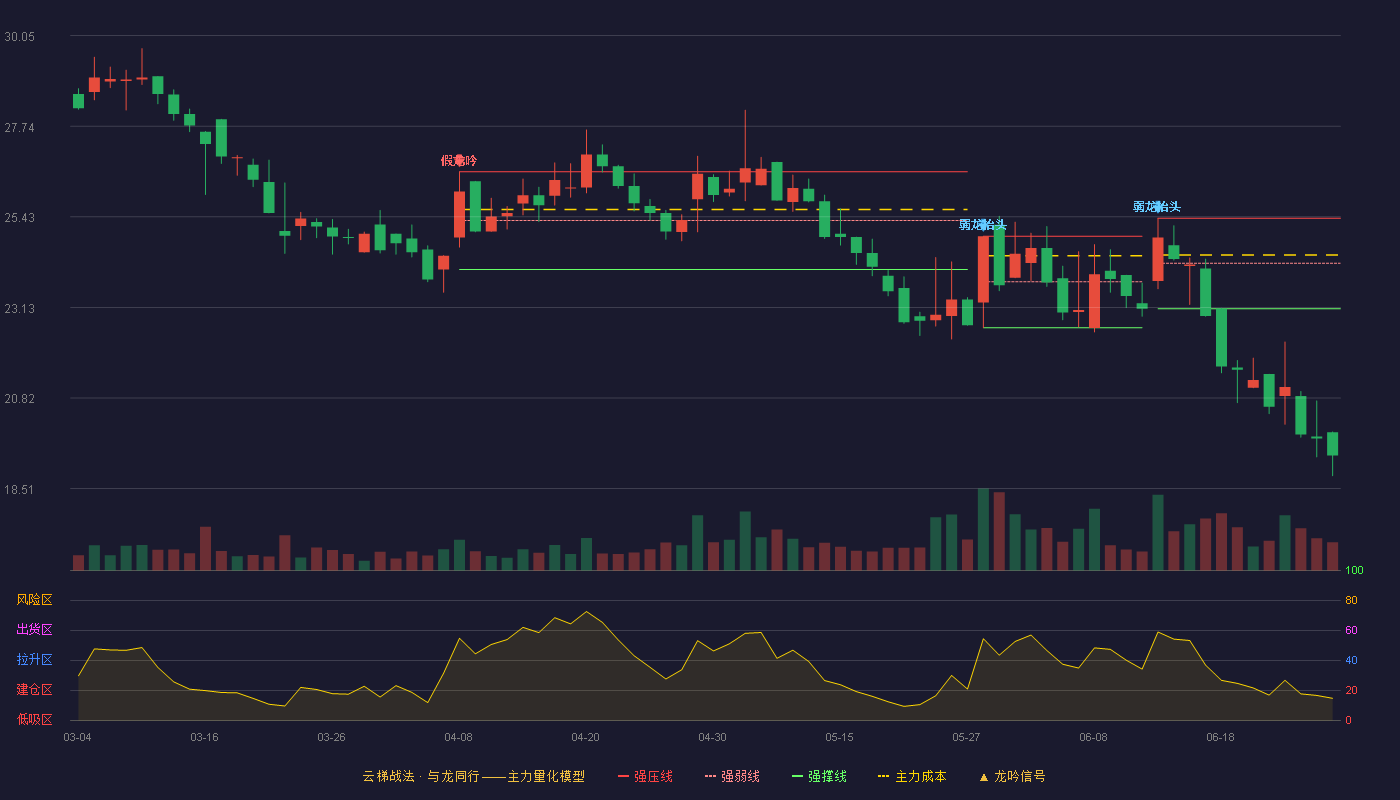Image resolution: width=1400 pixels, height=800 pixels.
Task: Click the green 100 indicator scale value
Action: click(1354, 571)
